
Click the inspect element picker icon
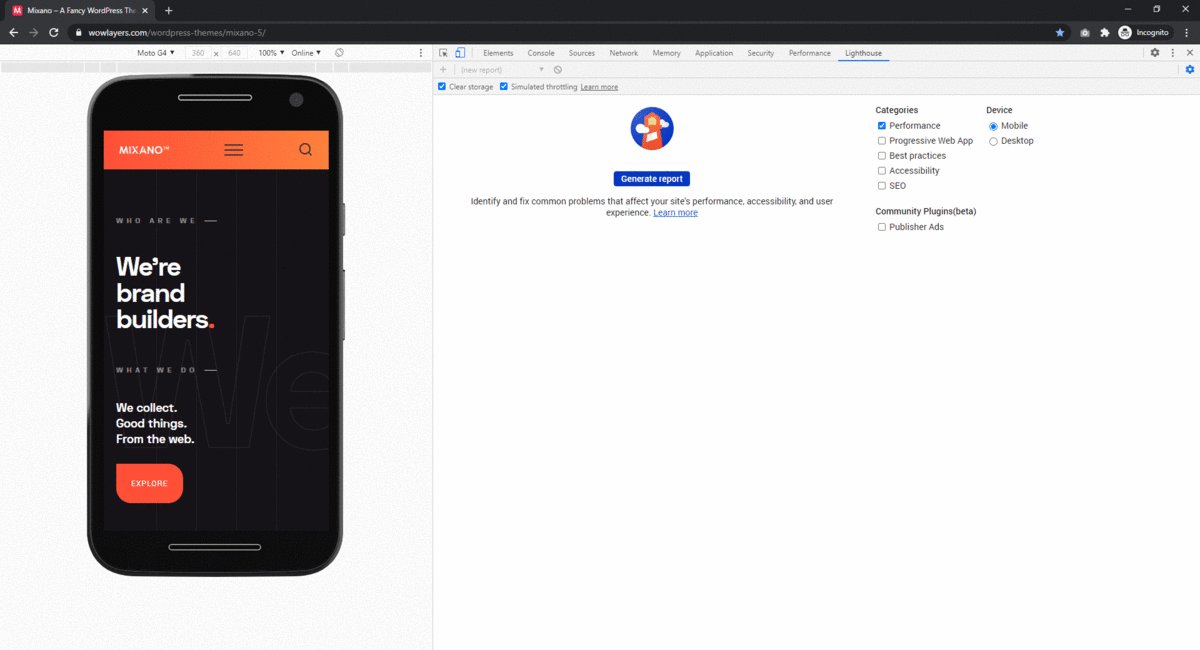click(444, 53)
